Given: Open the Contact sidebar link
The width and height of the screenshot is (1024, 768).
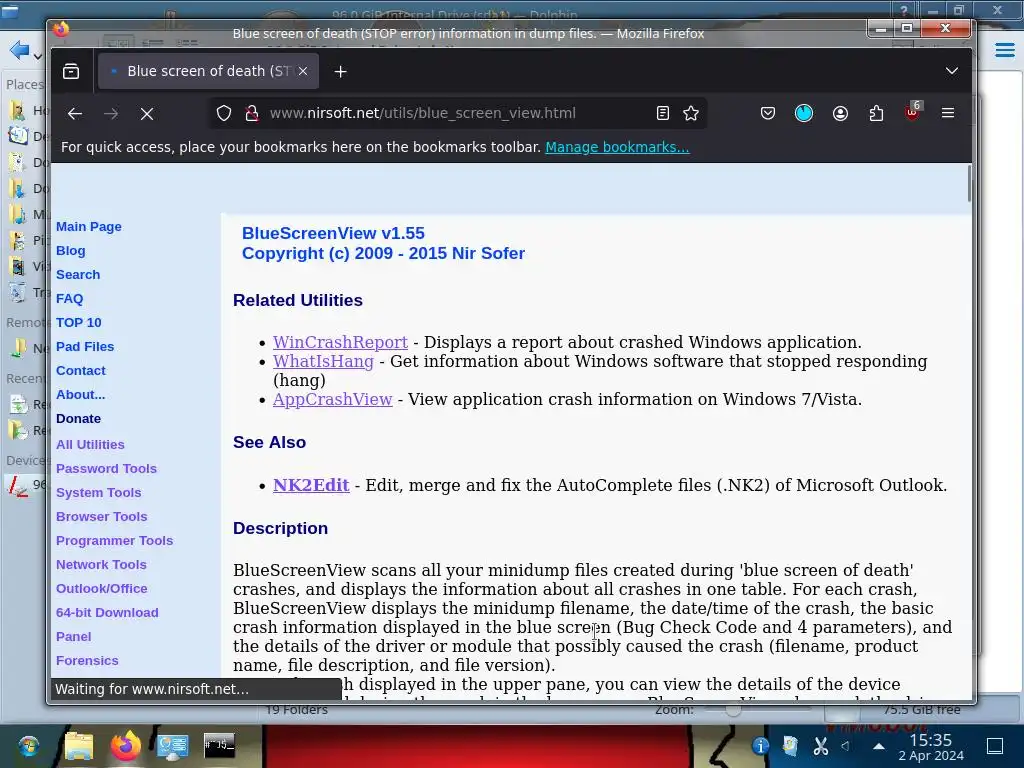Looking at the screenshot, I should [80, 370].
